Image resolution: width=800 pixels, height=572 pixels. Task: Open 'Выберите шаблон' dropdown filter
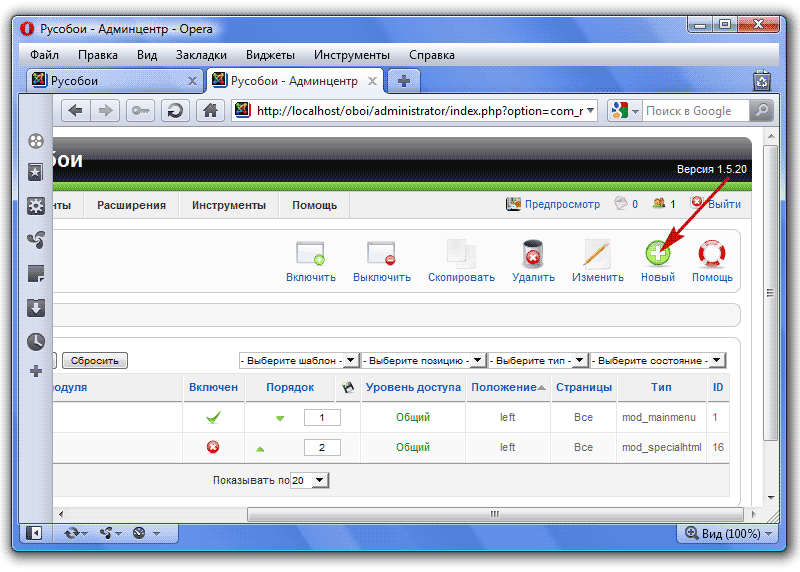298,360
